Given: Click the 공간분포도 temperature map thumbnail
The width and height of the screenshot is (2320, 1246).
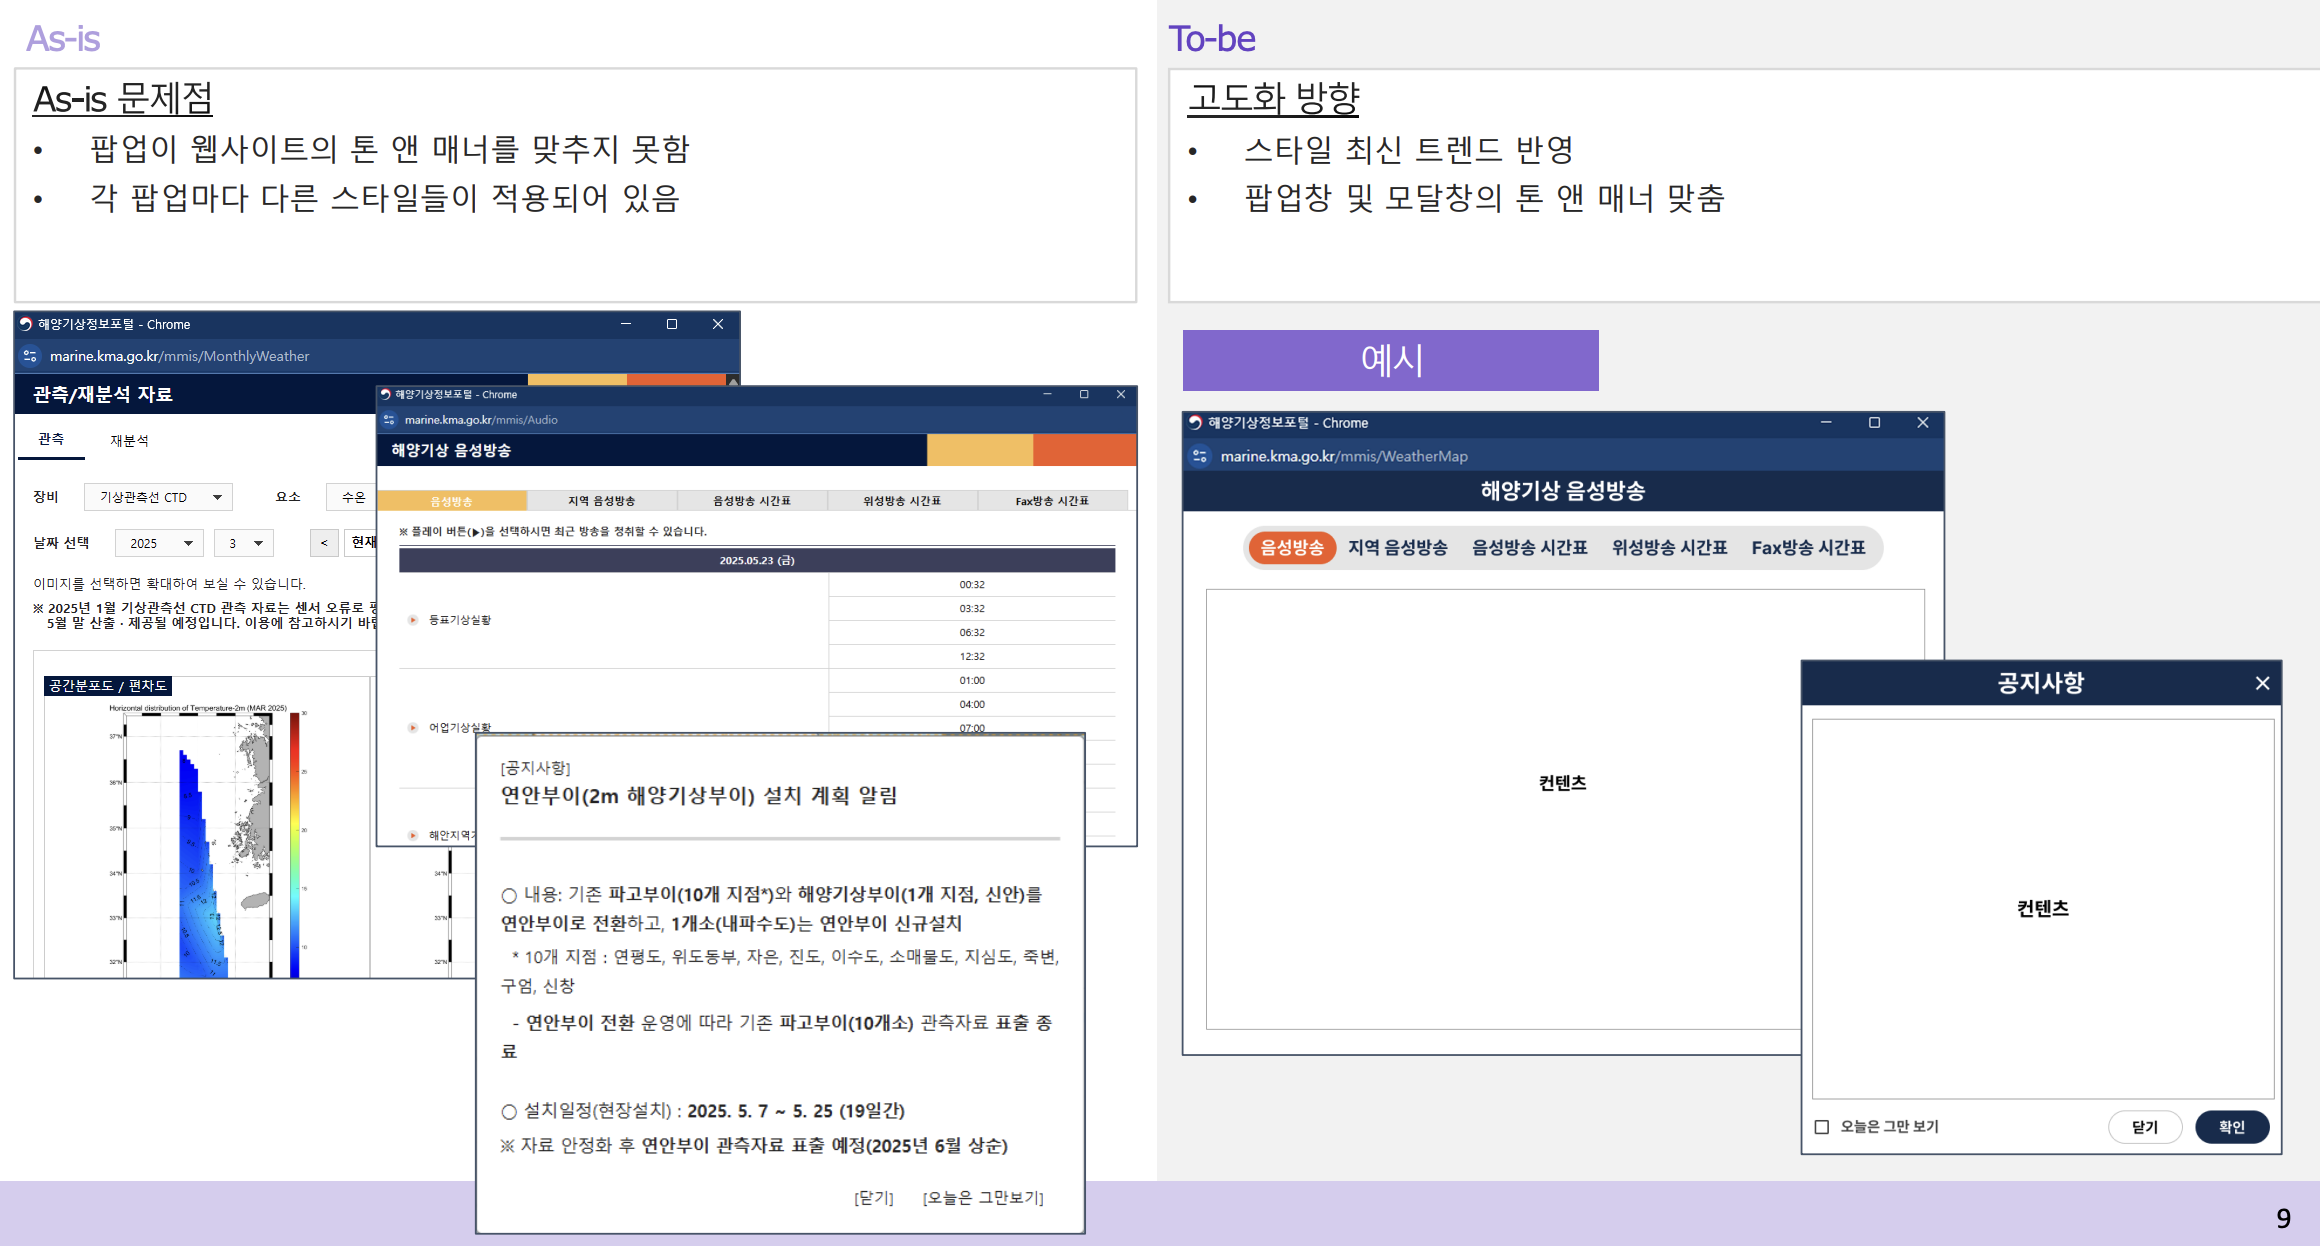Looking at the screenshot, I should pyautogui.click(x=200, y=845).
